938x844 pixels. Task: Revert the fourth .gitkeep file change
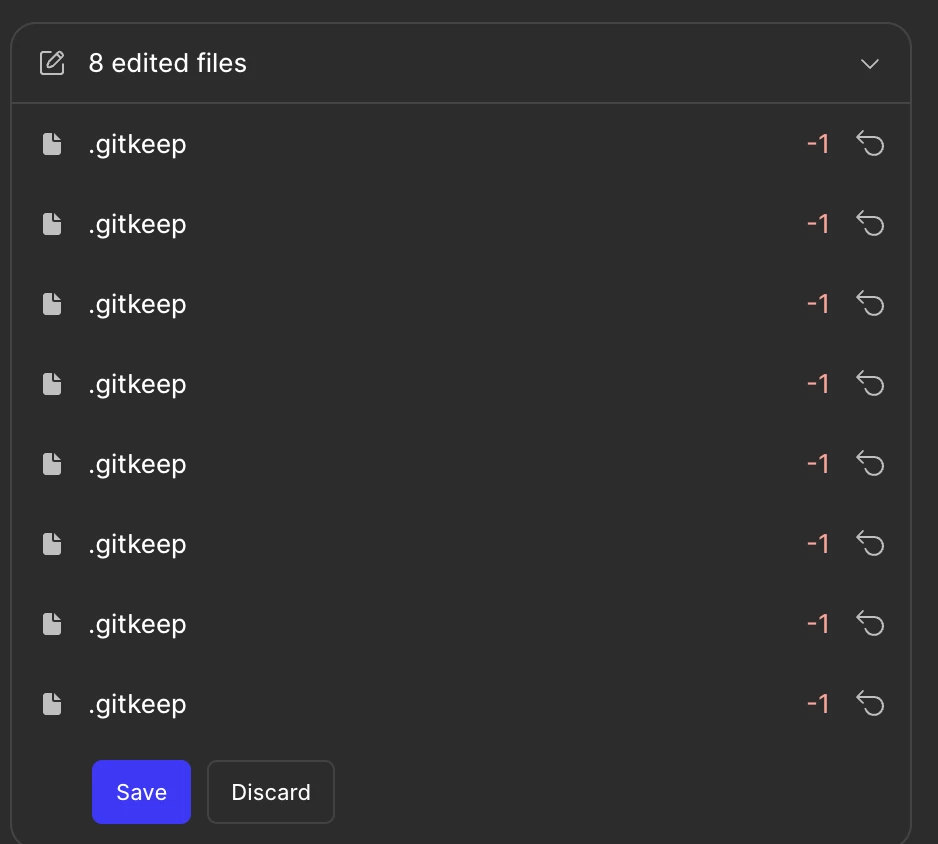[870, 383]
